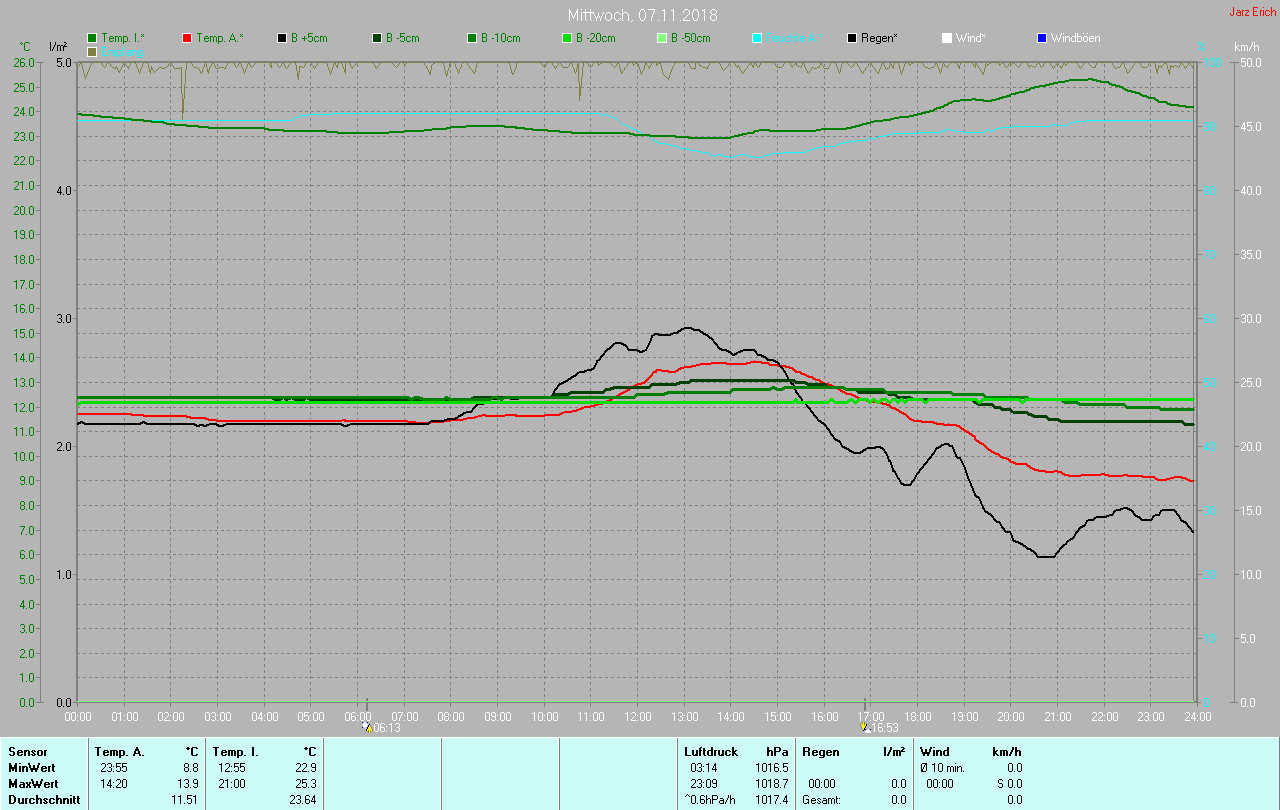
Task: Click 18:00 on the time axis
Action: (x=918, y=716)
